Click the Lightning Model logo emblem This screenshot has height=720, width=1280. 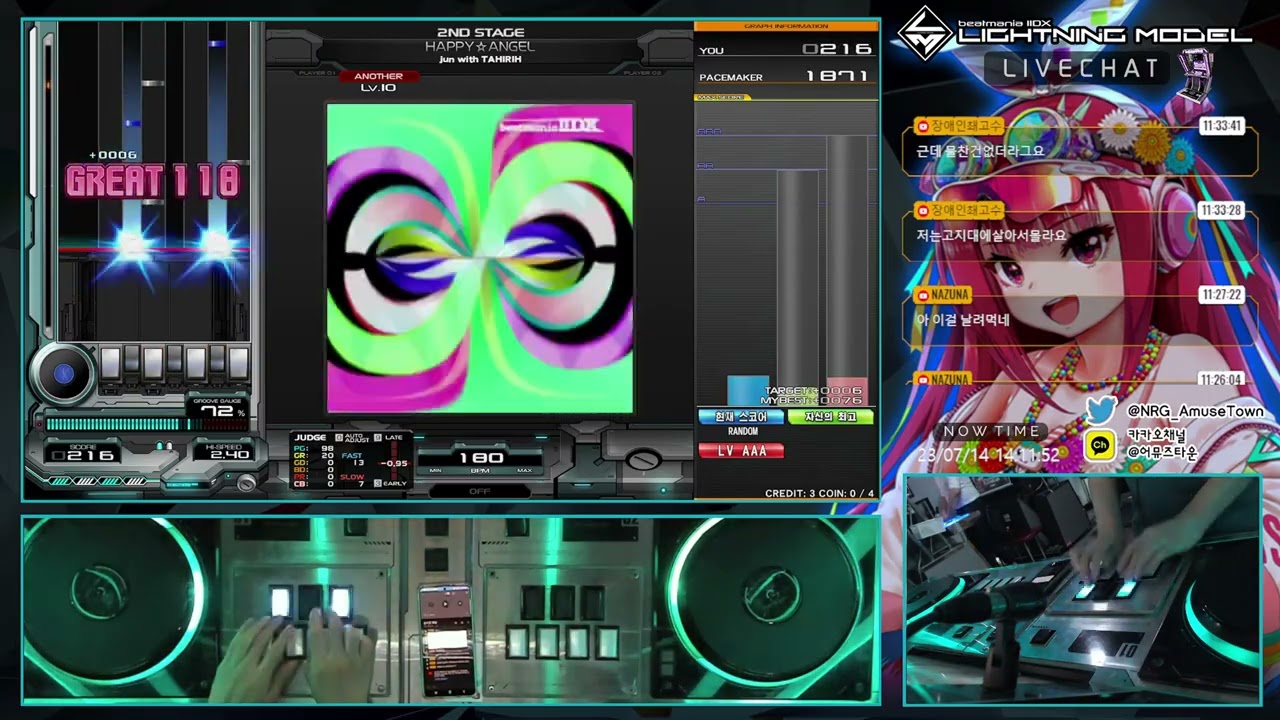coord(925,35)
